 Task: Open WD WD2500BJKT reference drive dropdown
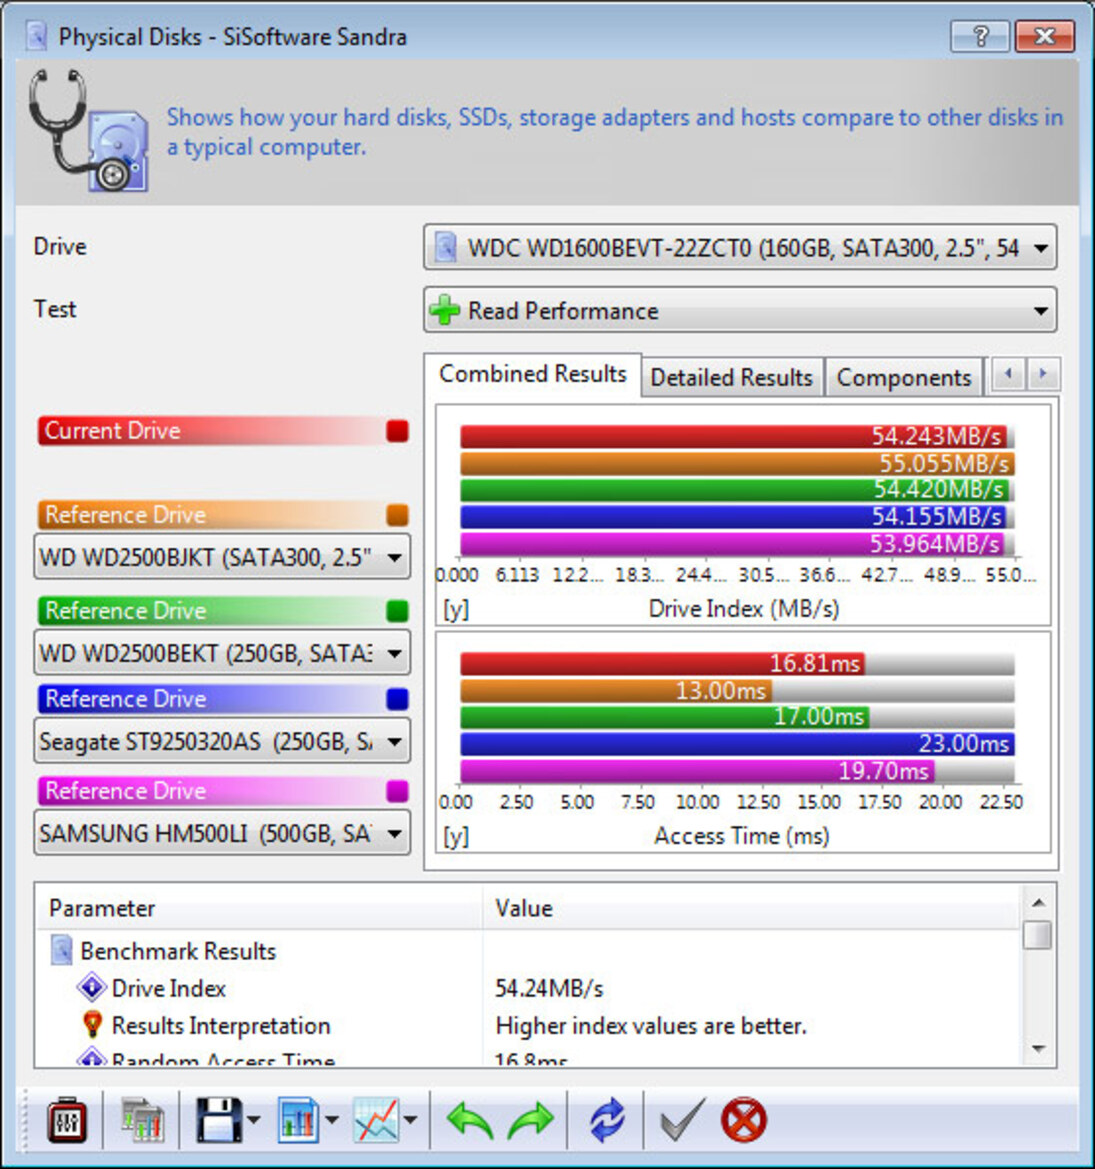(222, 557)
